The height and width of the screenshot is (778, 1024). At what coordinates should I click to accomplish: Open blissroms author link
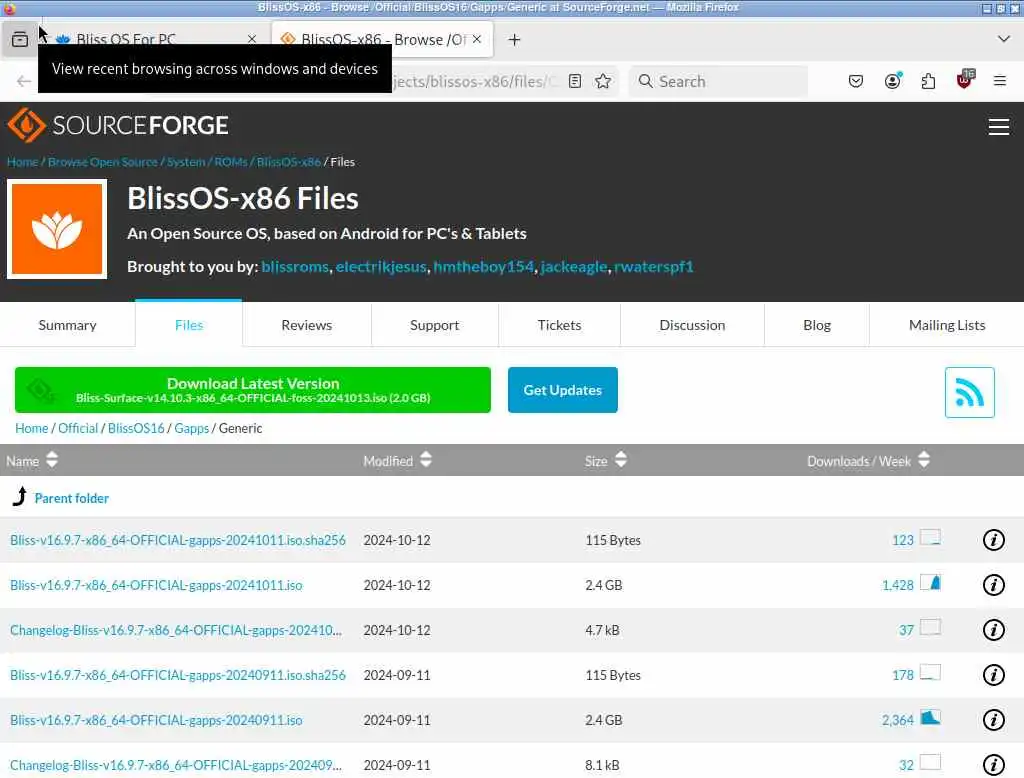(x=295, y=267)
